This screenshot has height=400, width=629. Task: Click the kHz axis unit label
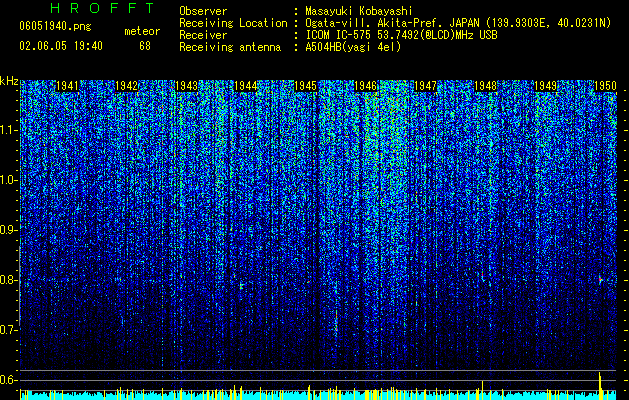(9, 81)
